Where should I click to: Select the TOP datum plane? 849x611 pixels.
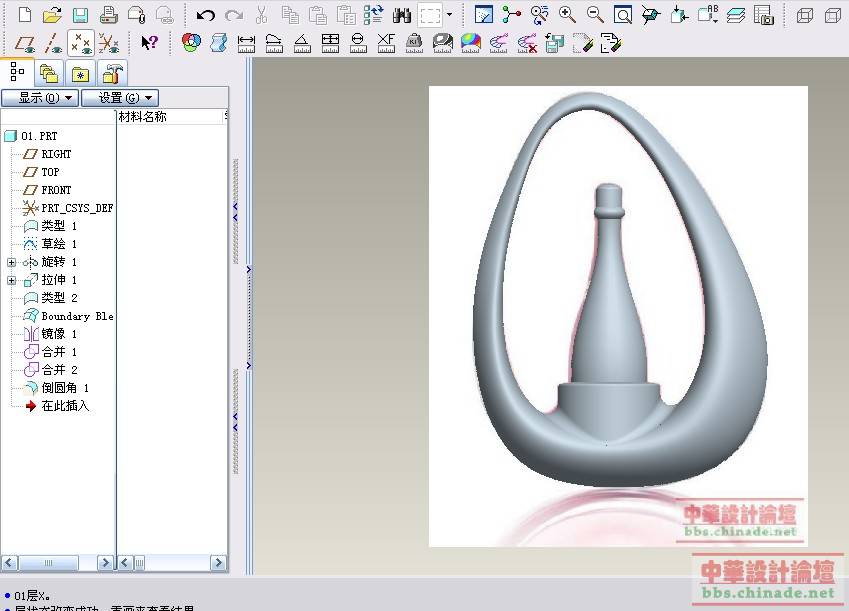coord(41,172)
